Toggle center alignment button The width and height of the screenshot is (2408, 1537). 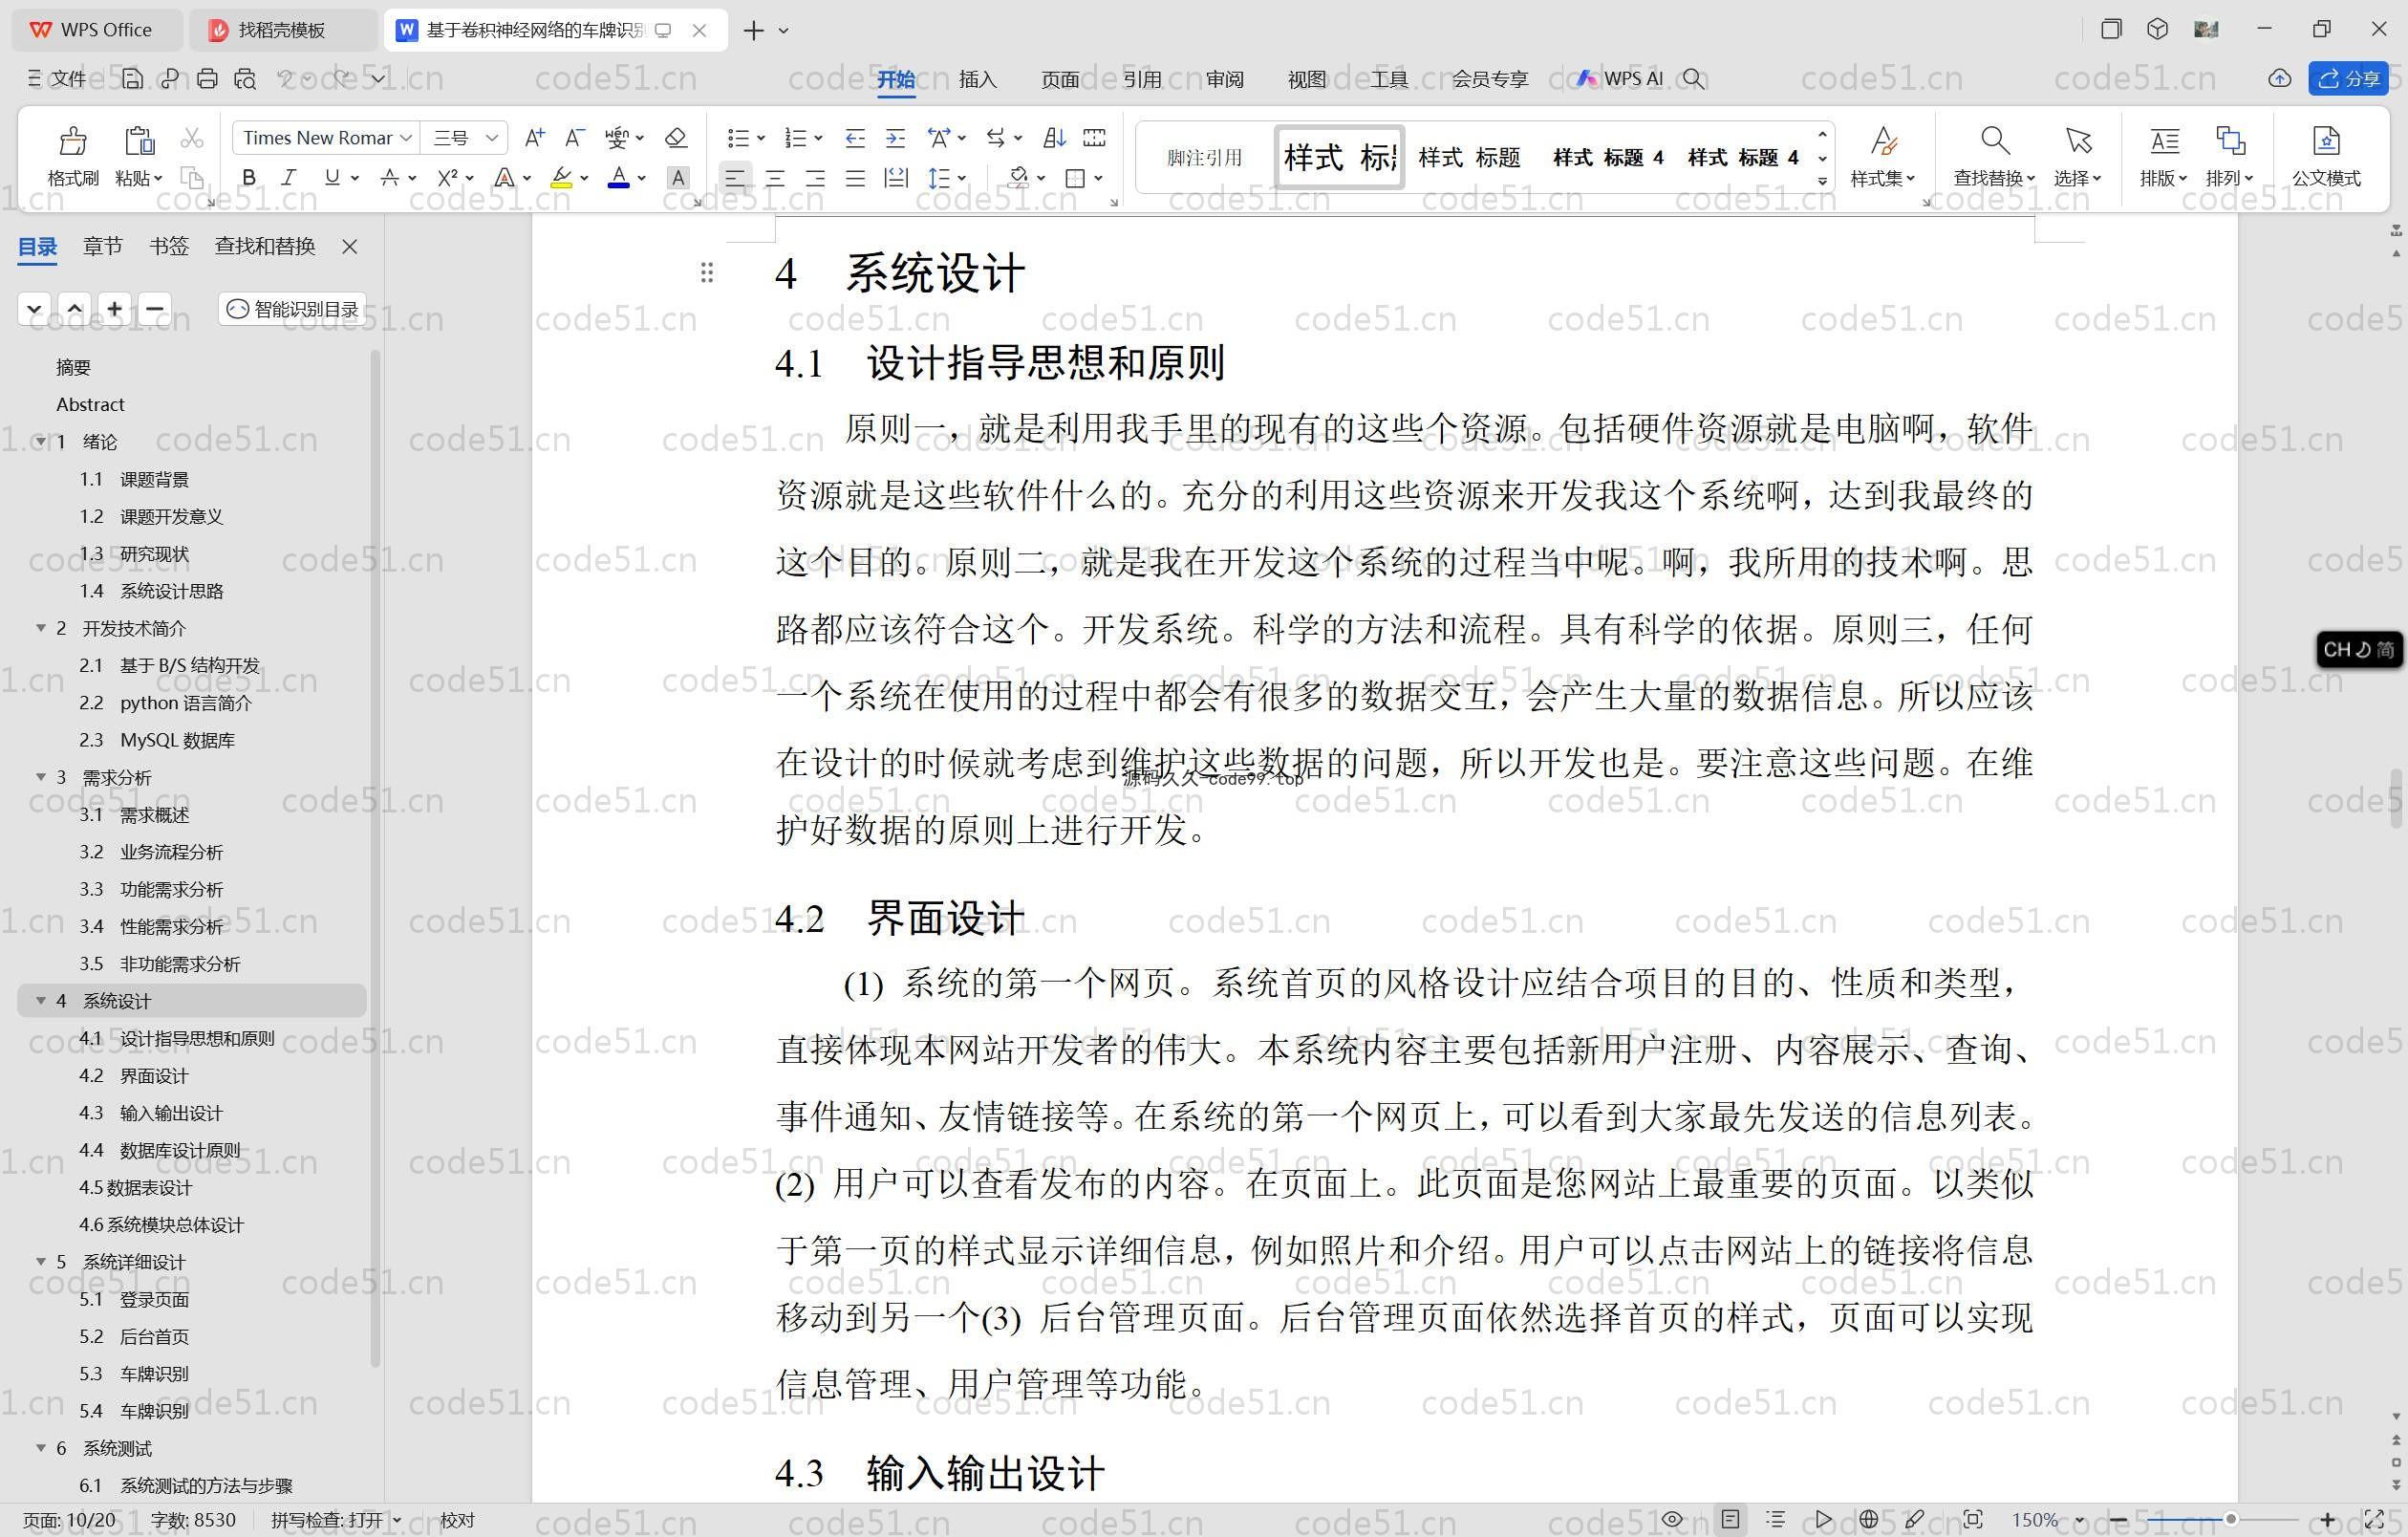(775, 178)
